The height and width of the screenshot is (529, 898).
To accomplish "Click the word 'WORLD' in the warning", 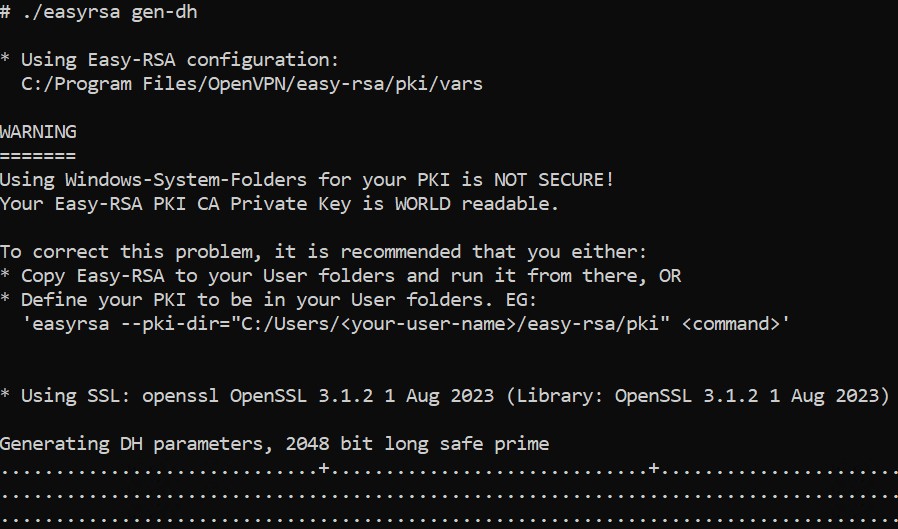I will [423, 204].
